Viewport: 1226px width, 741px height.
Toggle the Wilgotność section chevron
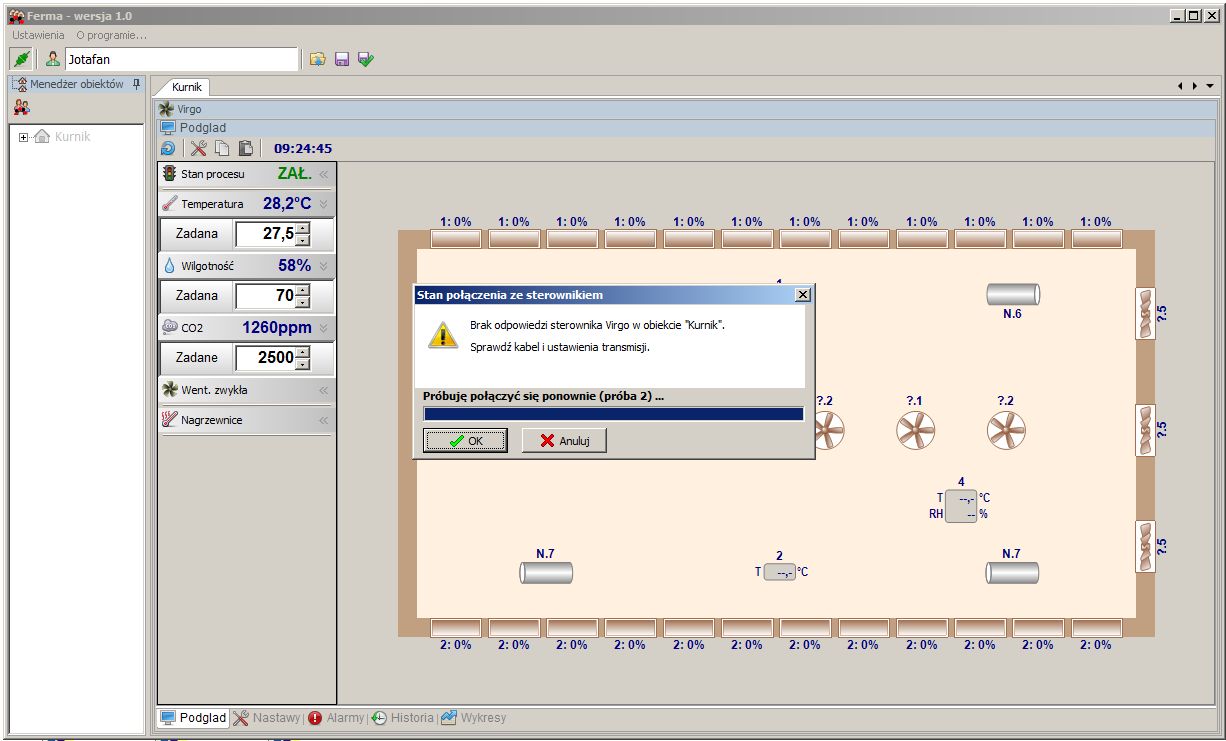coord(323,266)
